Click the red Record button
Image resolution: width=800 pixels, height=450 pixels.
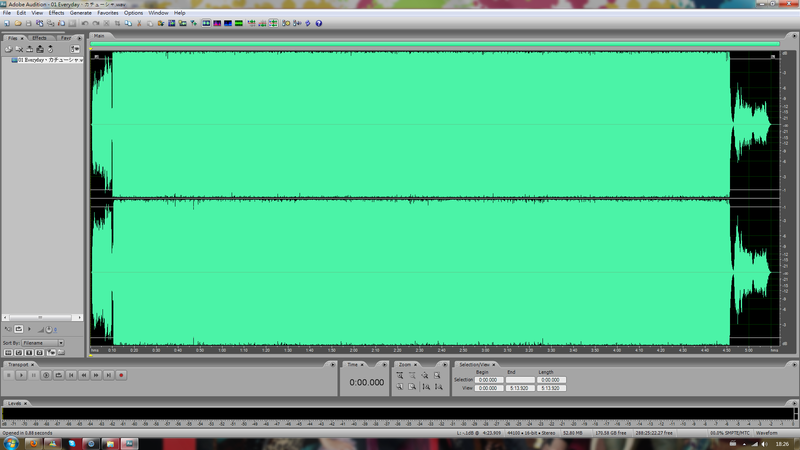[121, 375]
